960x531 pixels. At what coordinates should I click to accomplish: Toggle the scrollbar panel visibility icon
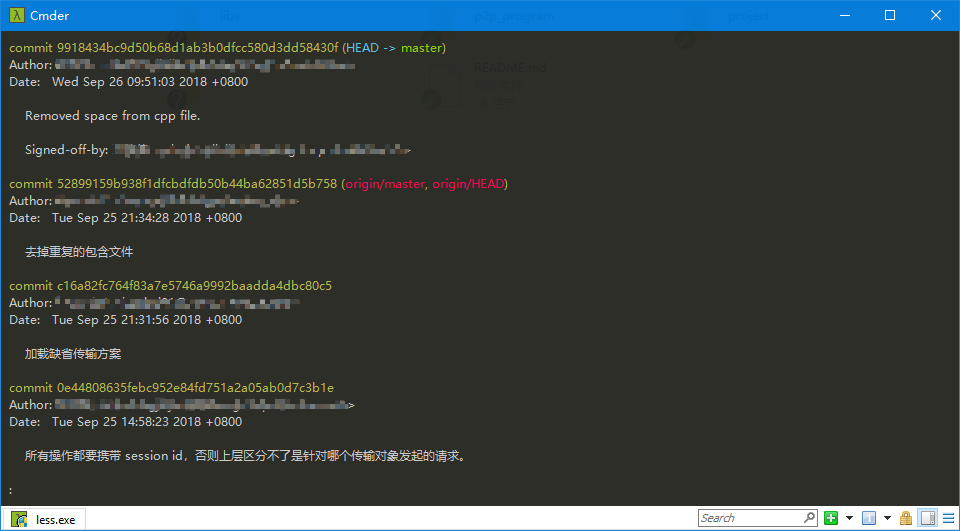pos(928,518)
